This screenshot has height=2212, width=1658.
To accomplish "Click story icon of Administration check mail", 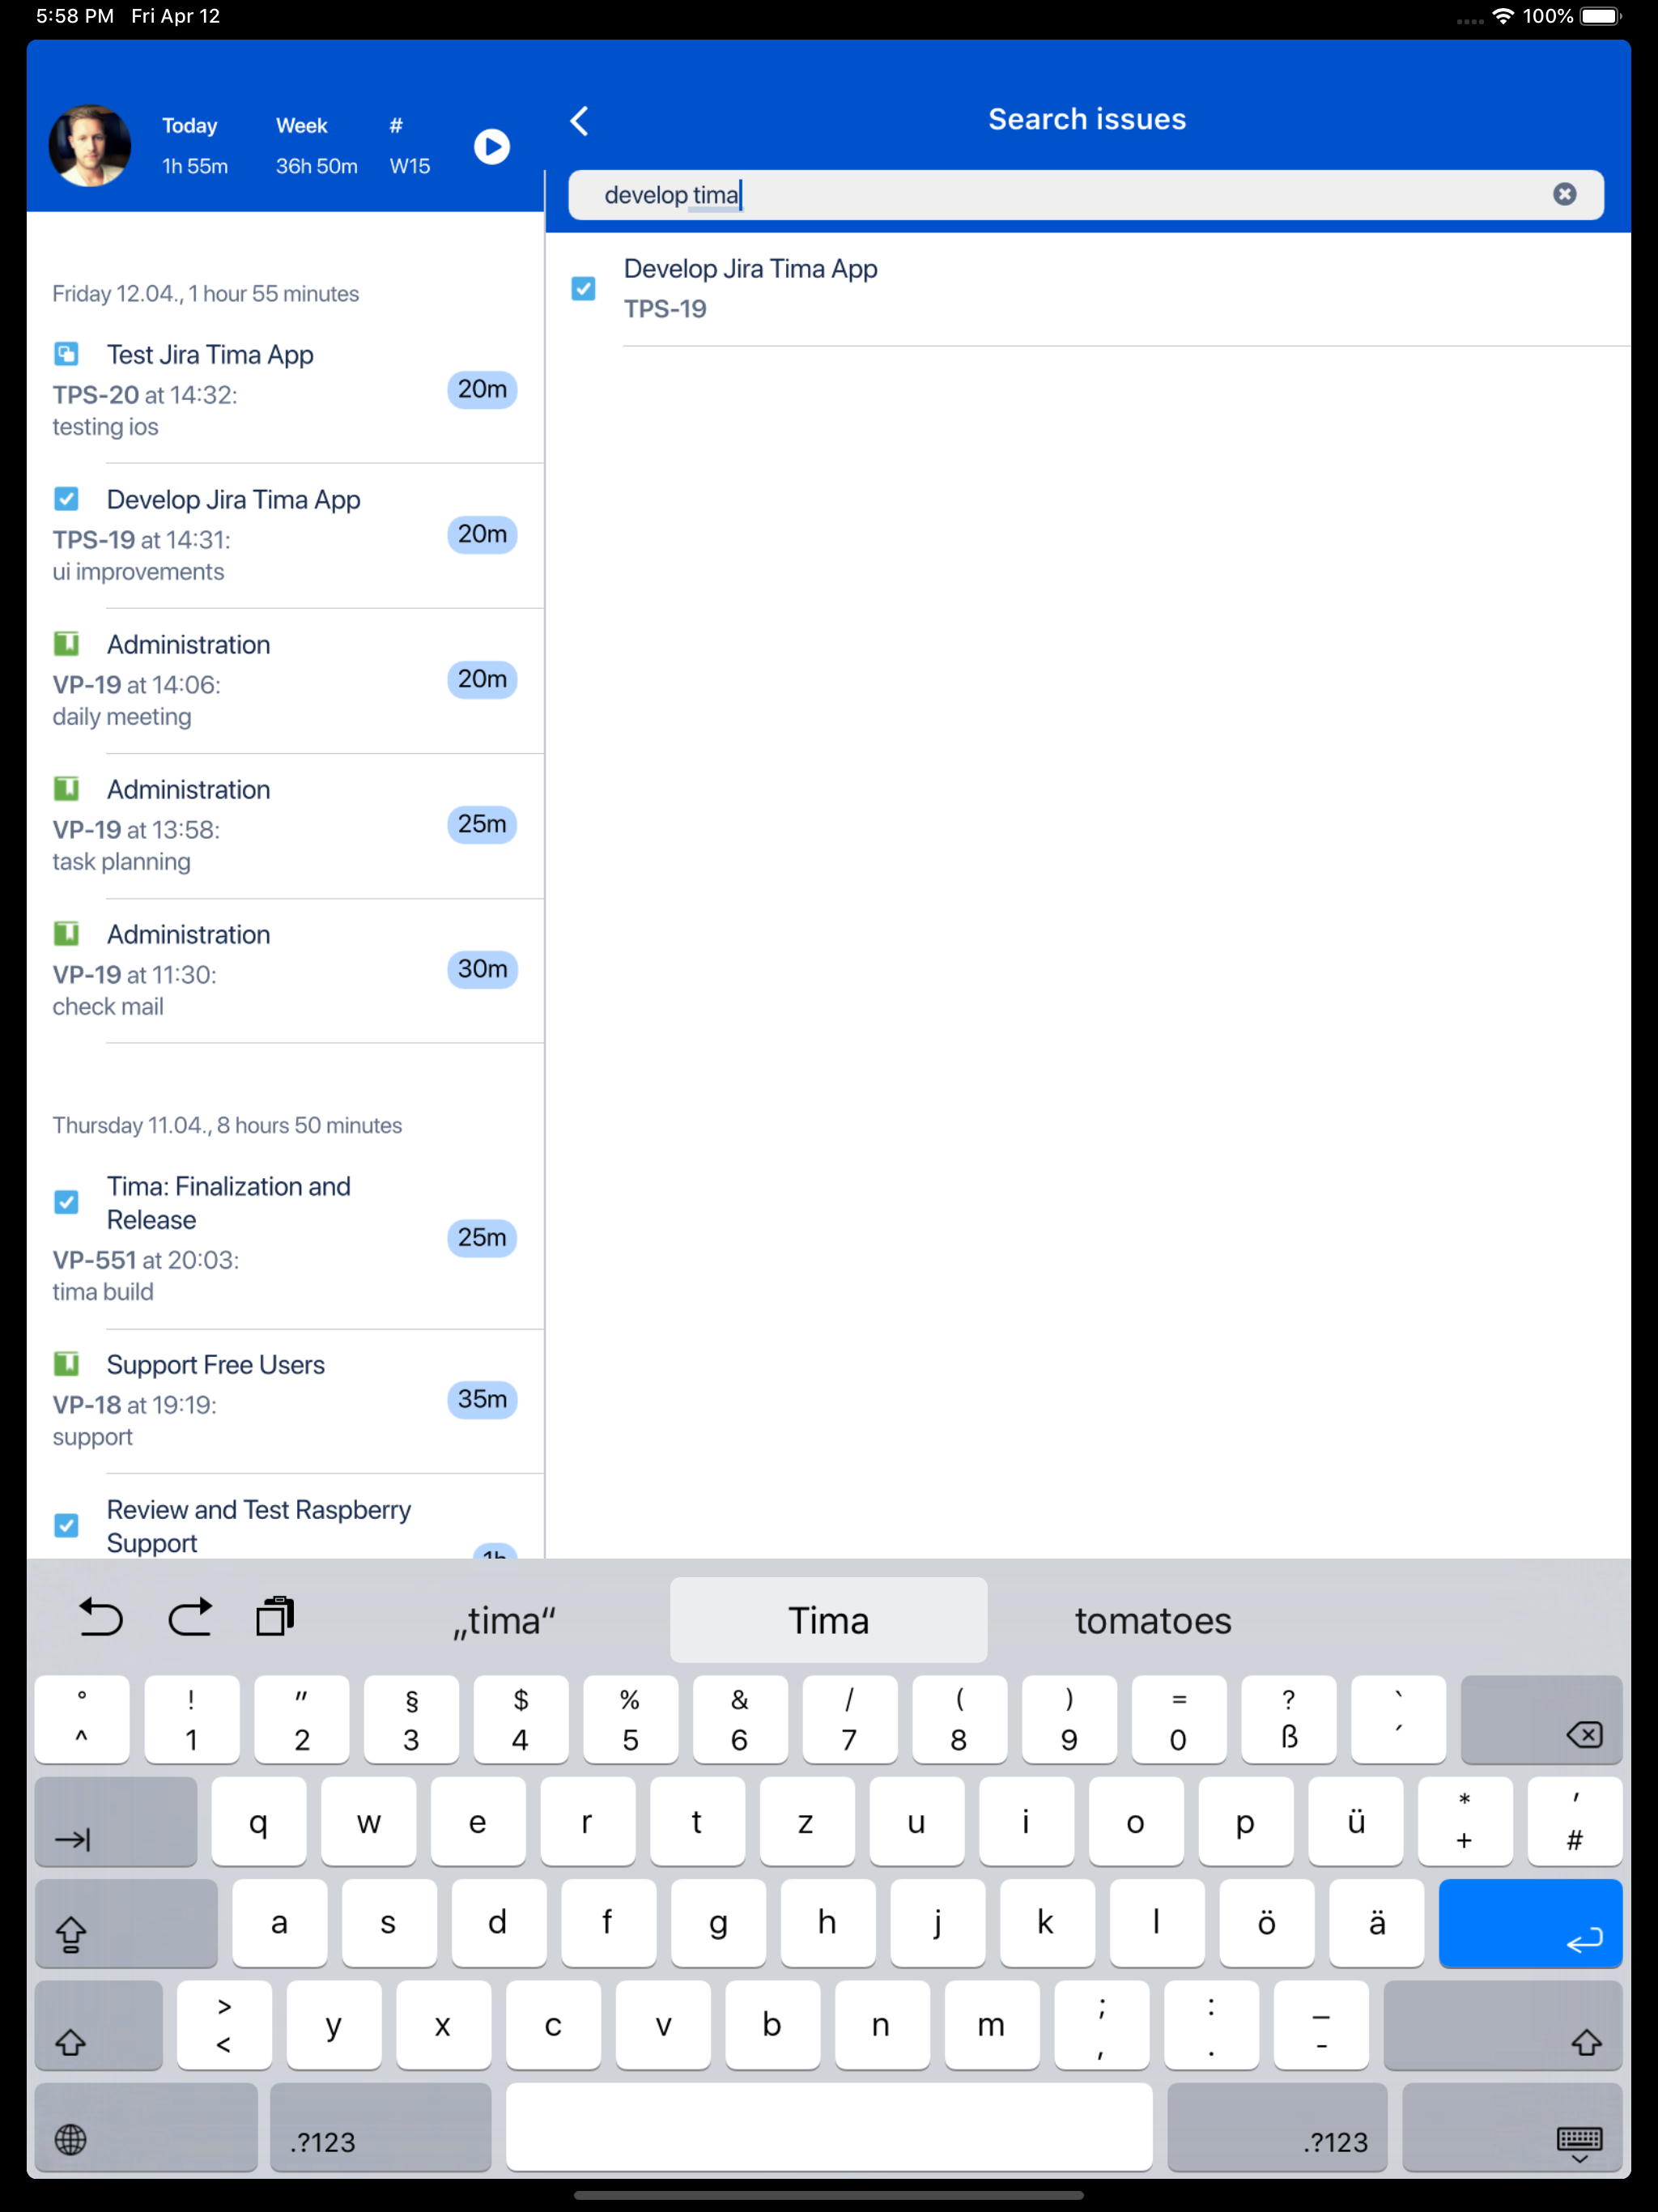I will [x=66, y=934].
